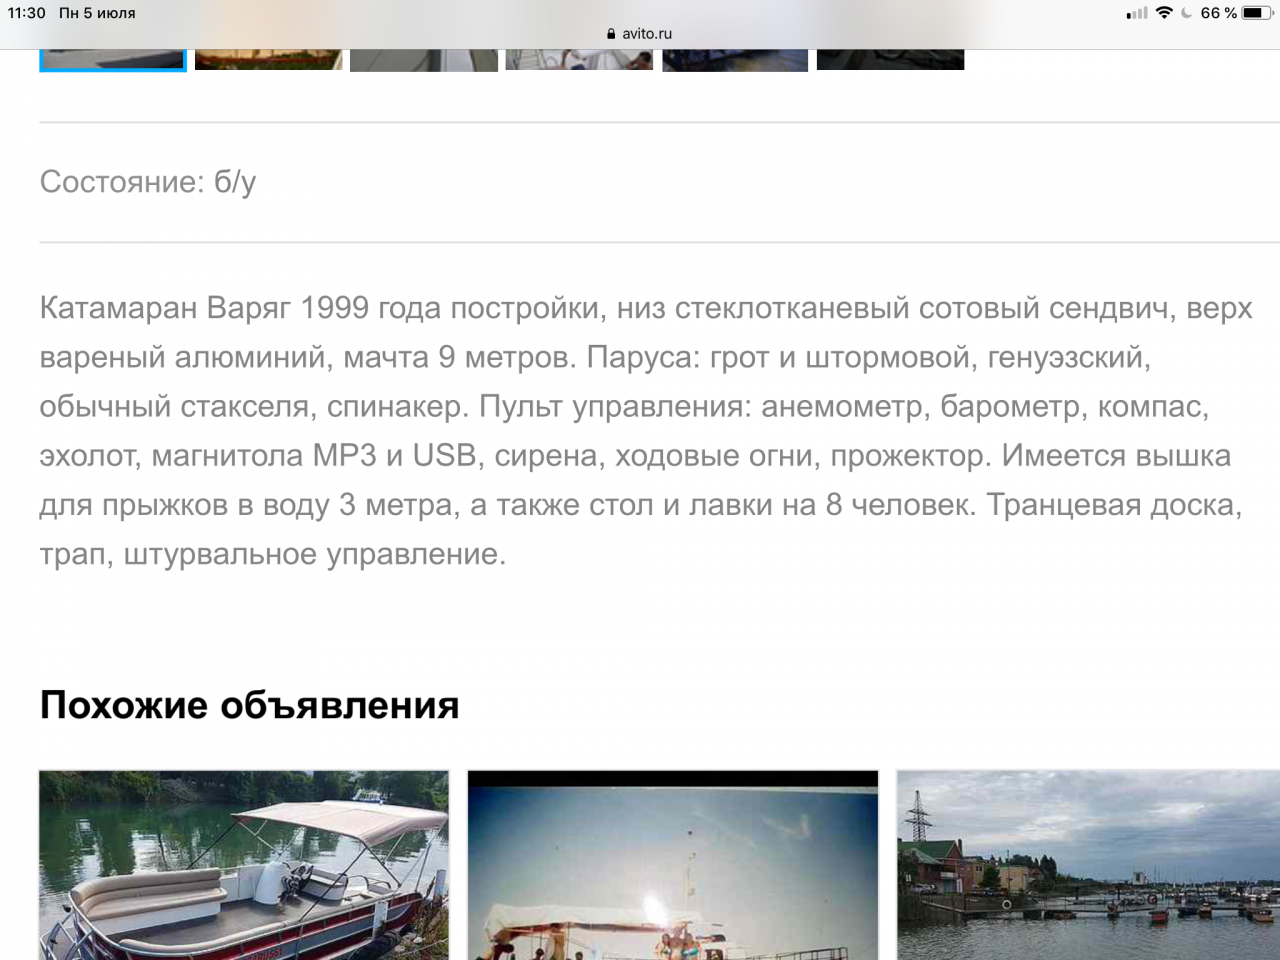Viewport: 1280px width, 960px height.
Task: Open the middle similar listing photo
Action: pos(673,865)
